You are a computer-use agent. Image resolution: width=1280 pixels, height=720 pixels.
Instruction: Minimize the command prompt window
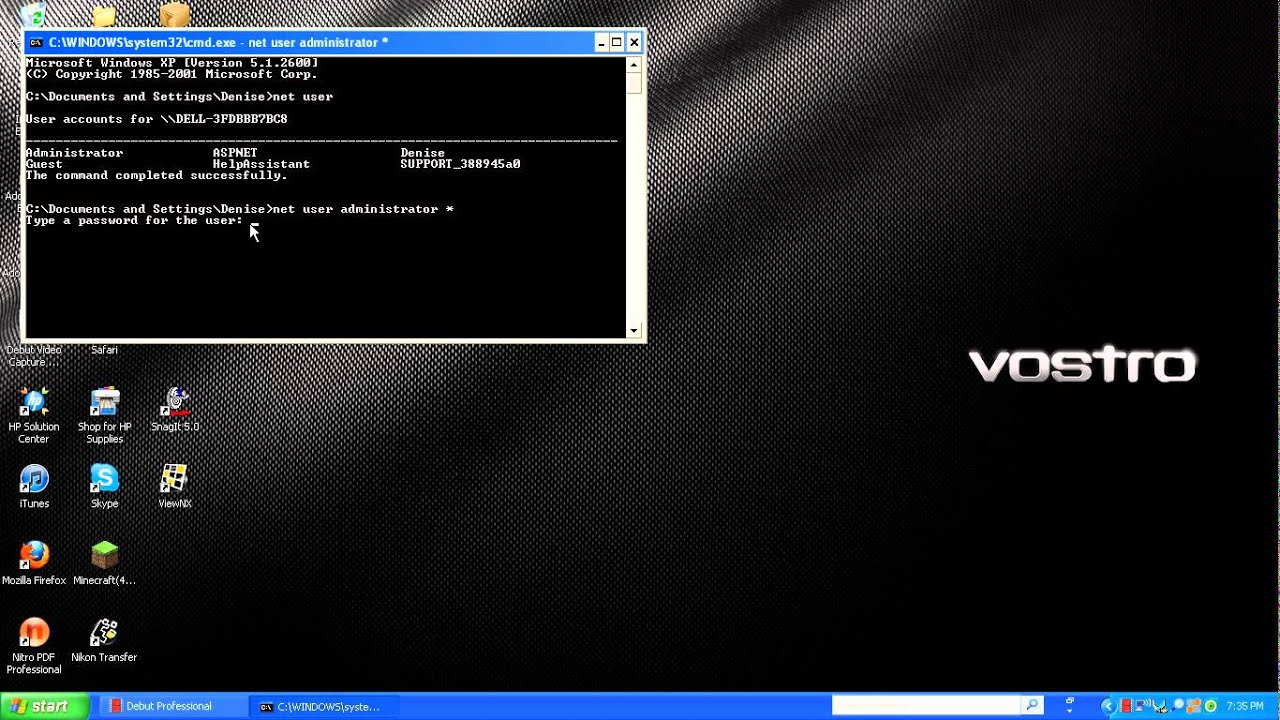coord(601,42)
